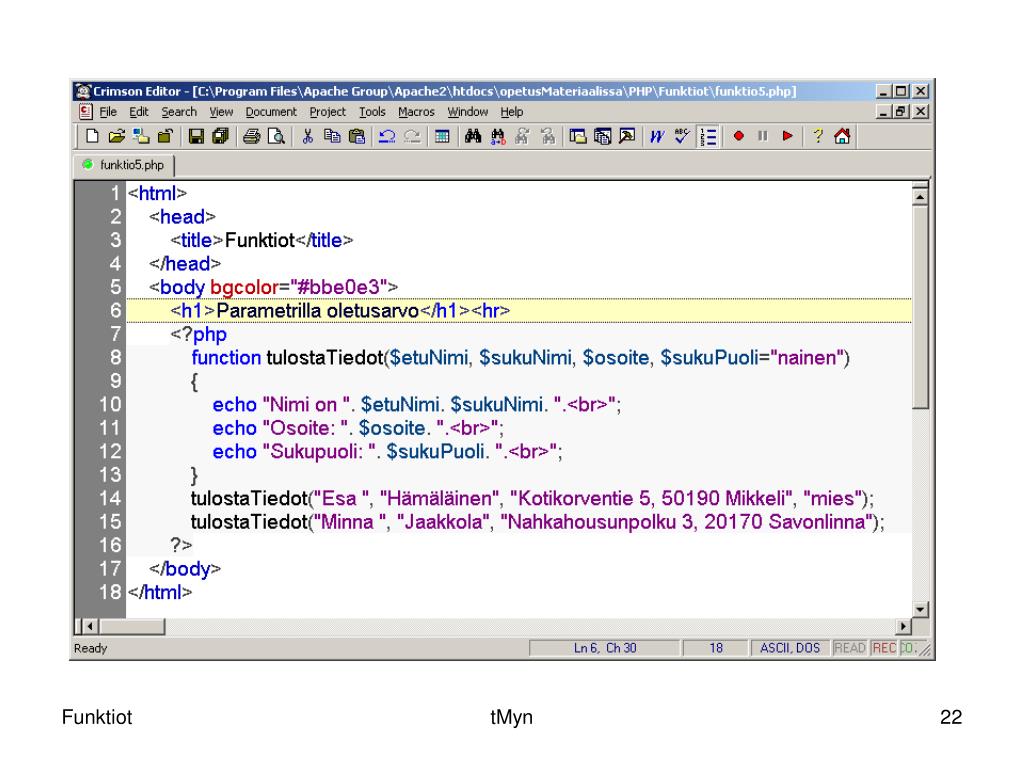
Task: Click the greyed-out macro pause button
Action: (x=763, y=136)
